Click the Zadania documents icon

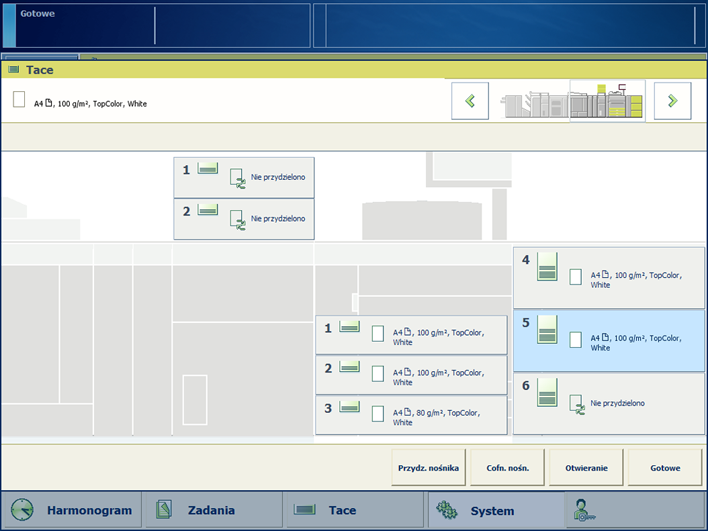click(x=164, y=509)
